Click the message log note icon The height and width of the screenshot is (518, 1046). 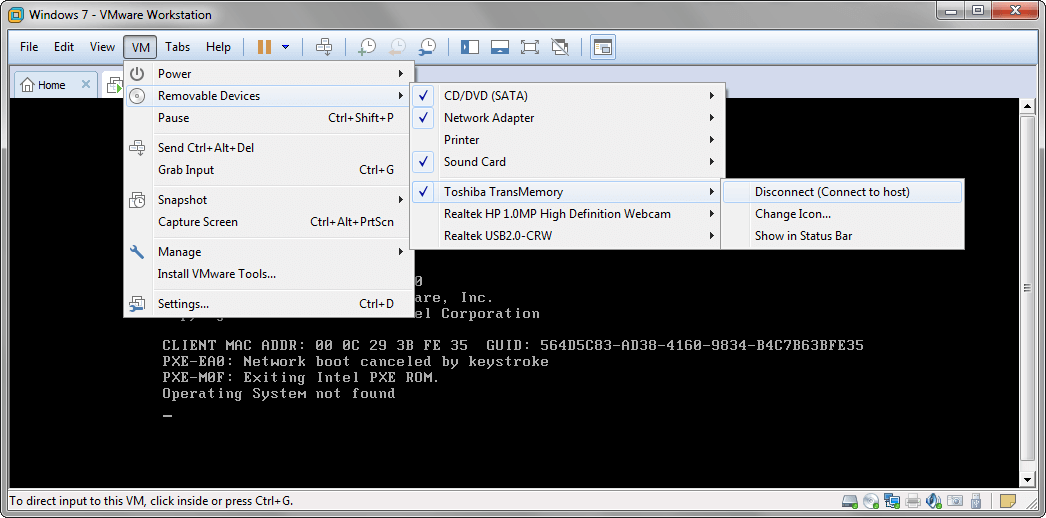click(1008, 500)
